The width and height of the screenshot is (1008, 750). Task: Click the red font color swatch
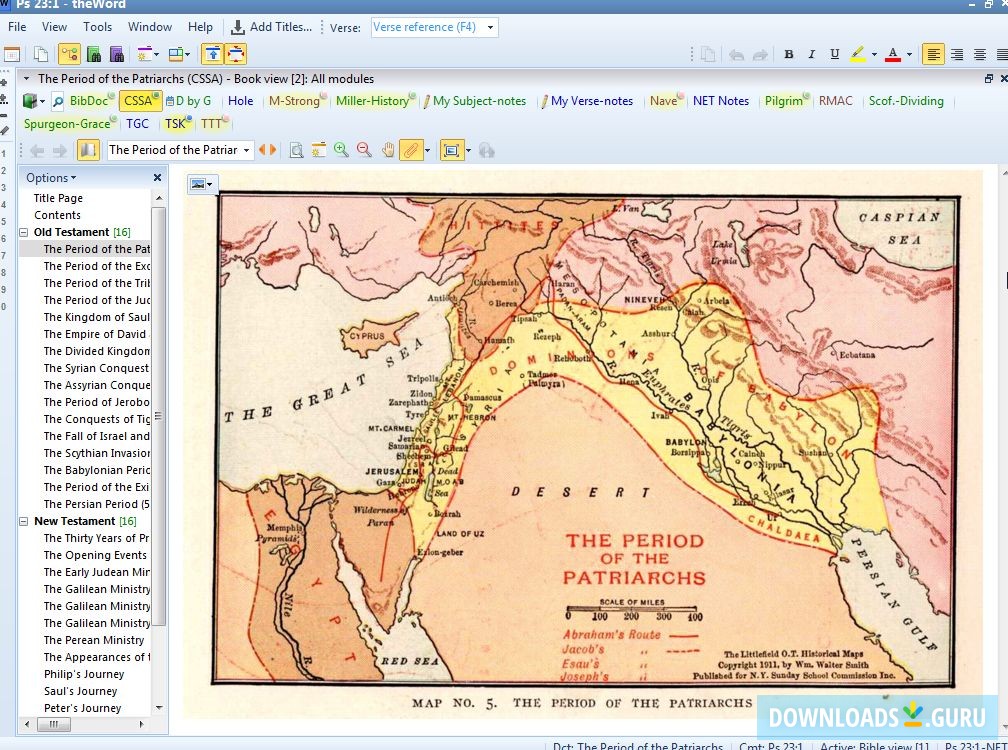893,55
